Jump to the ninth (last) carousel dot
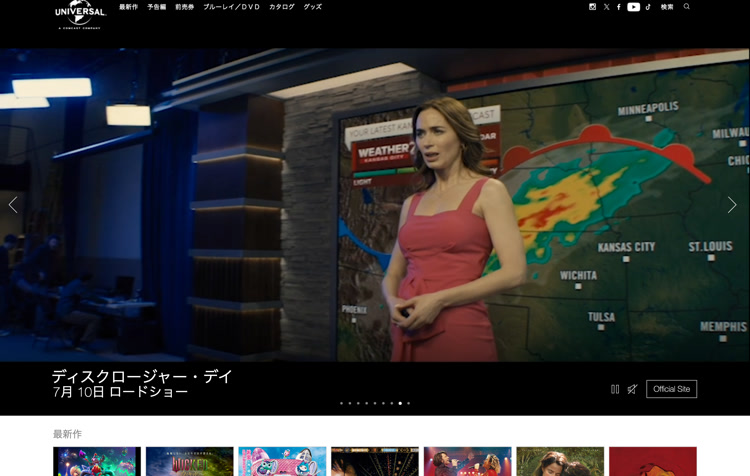The width and height of the screenshot is (750, 476). coord(408,403)
